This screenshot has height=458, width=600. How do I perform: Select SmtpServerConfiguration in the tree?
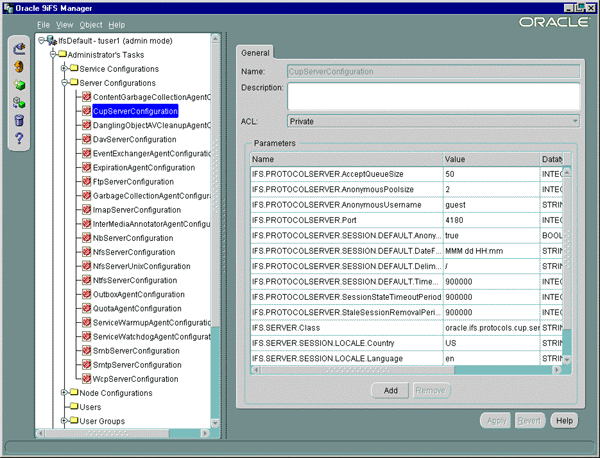(137, 365)
